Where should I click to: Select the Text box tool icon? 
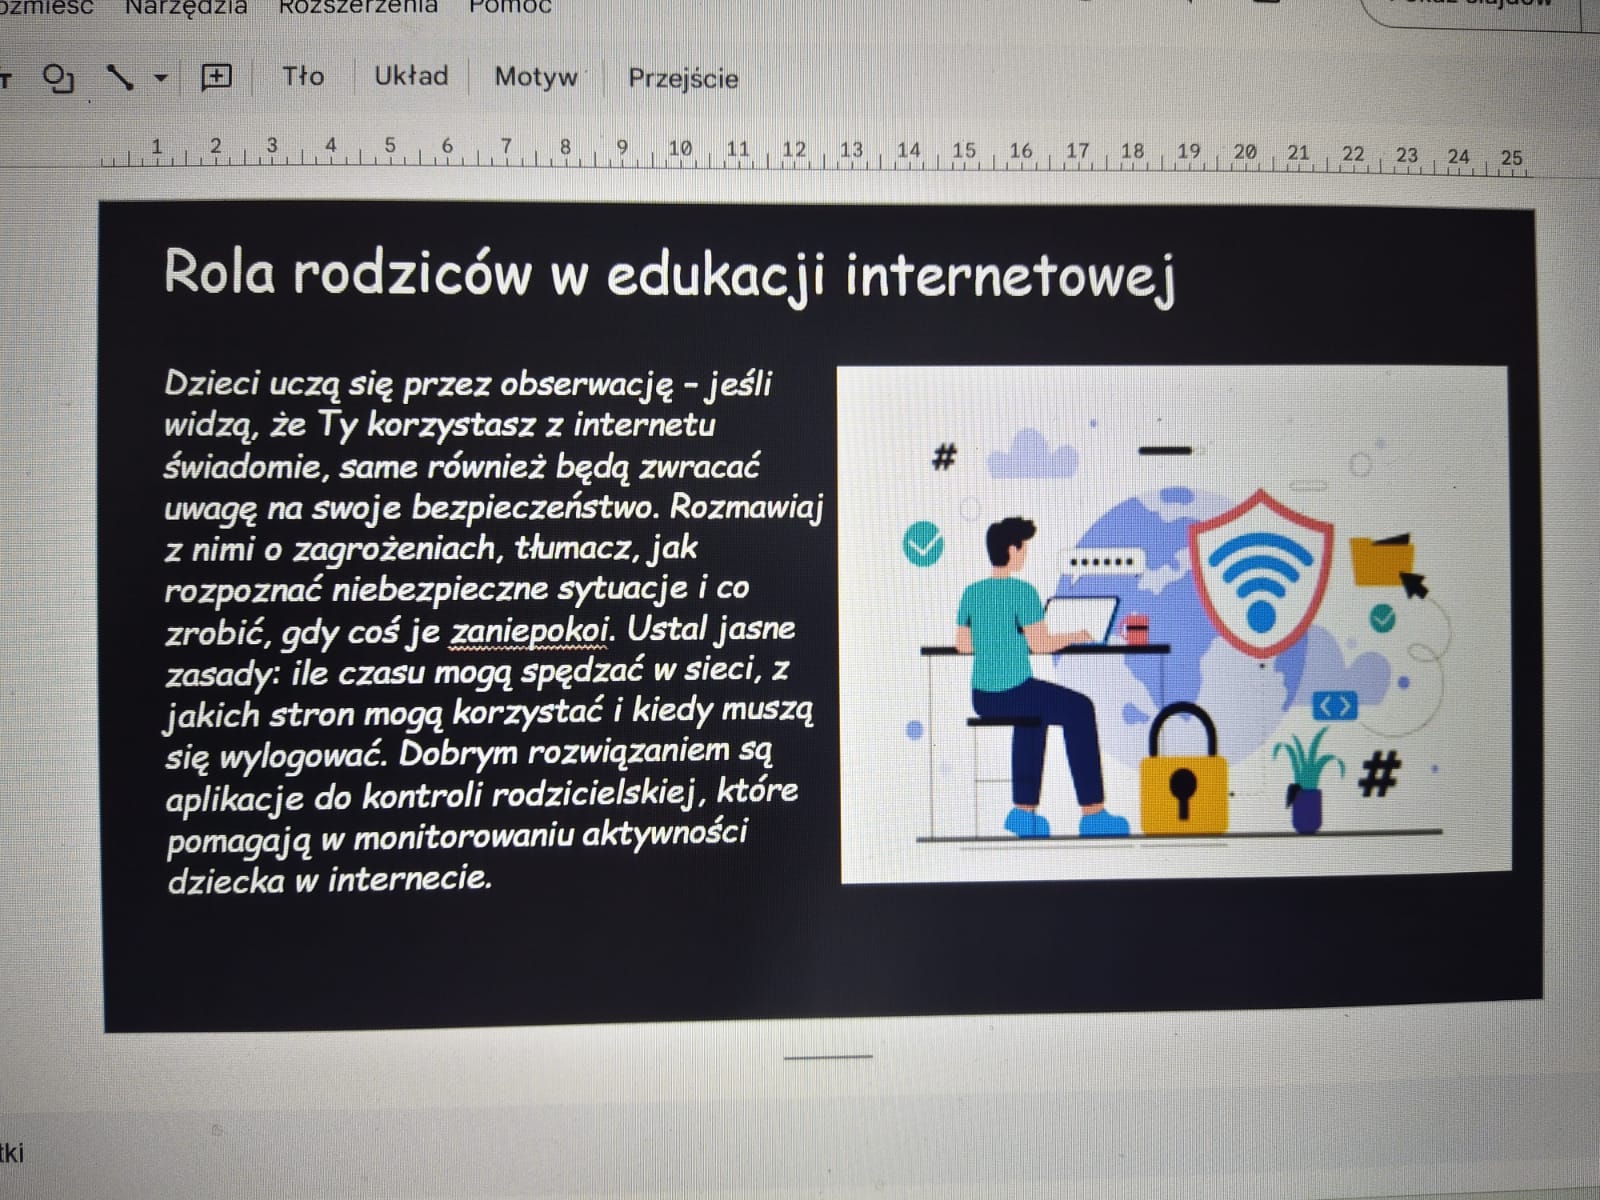pos(5,78)
